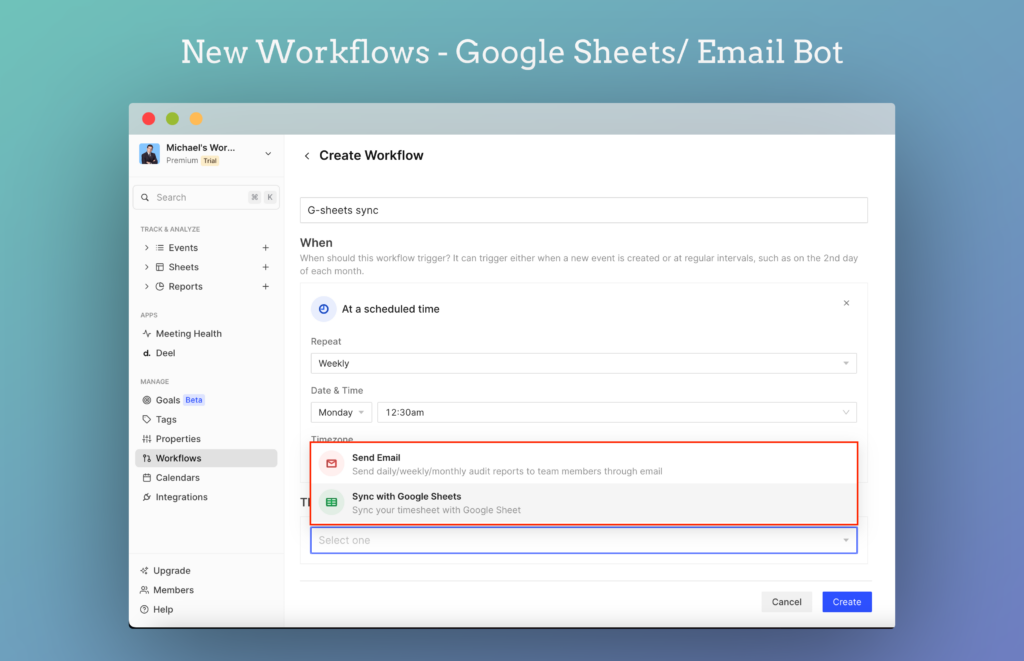Click the Google Sheets green icon
1024x661 pixels.
(x=332, y=502)
